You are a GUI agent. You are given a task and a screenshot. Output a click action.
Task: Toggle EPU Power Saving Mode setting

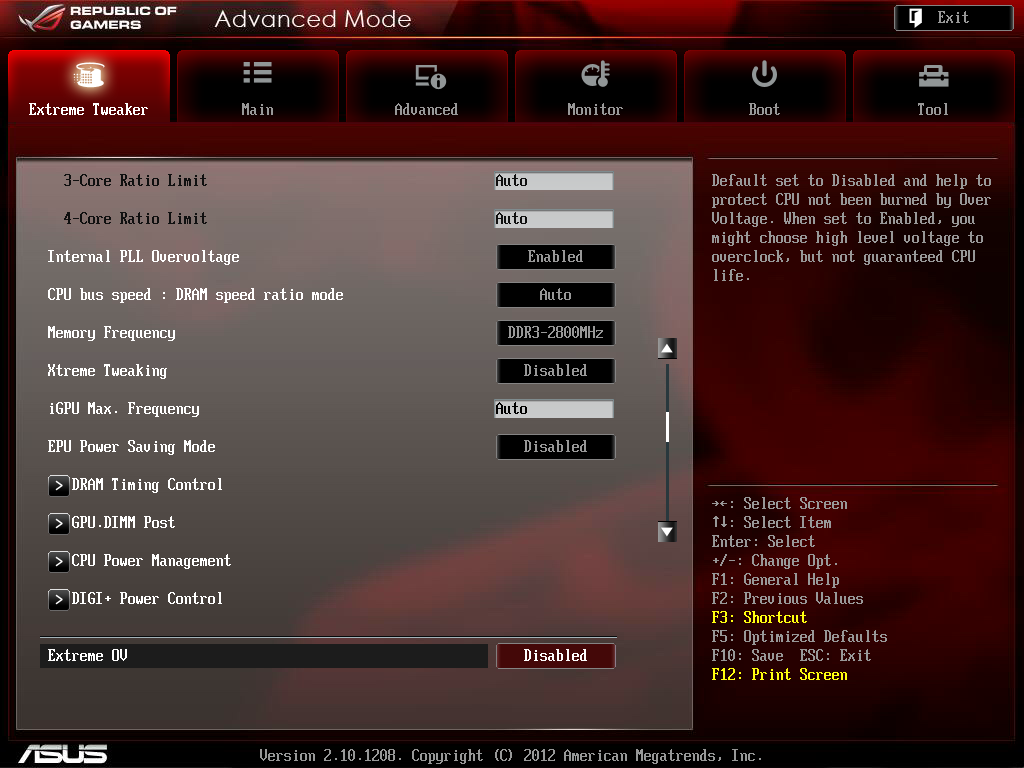pos(555,447)
